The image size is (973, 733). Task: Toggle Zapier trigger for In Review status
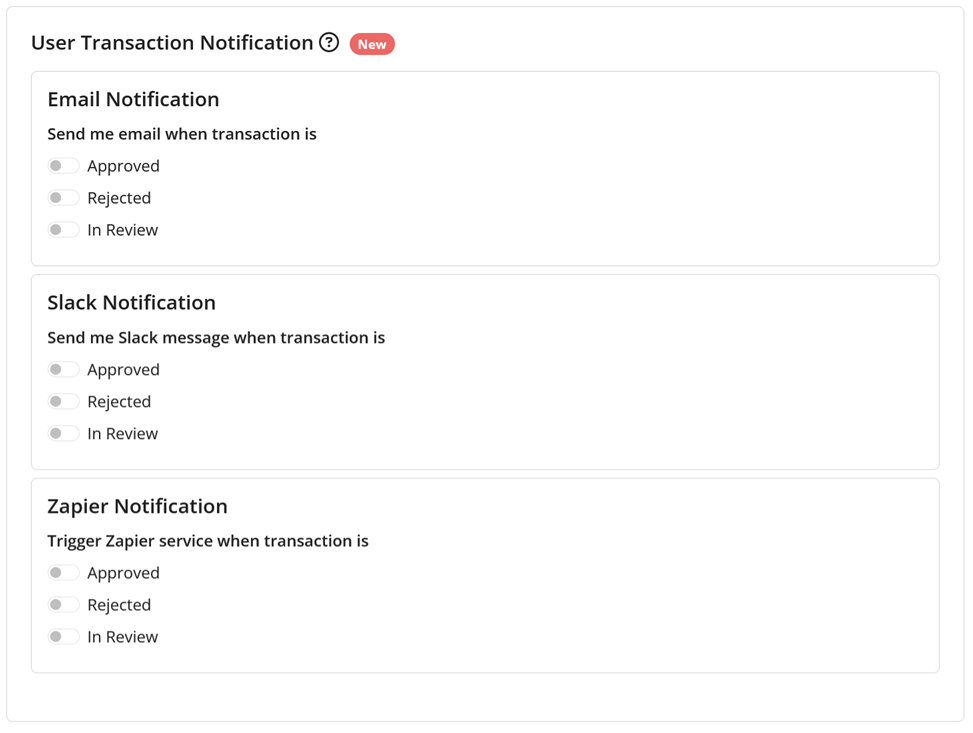tap(63, 636)
